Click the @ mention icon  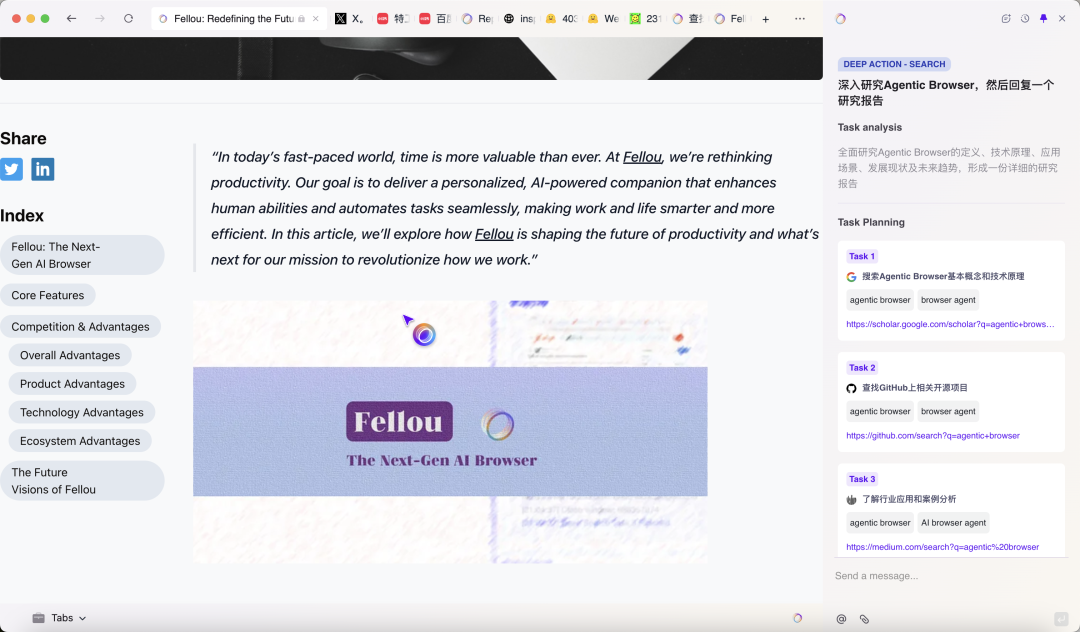(x=841, y=619)
